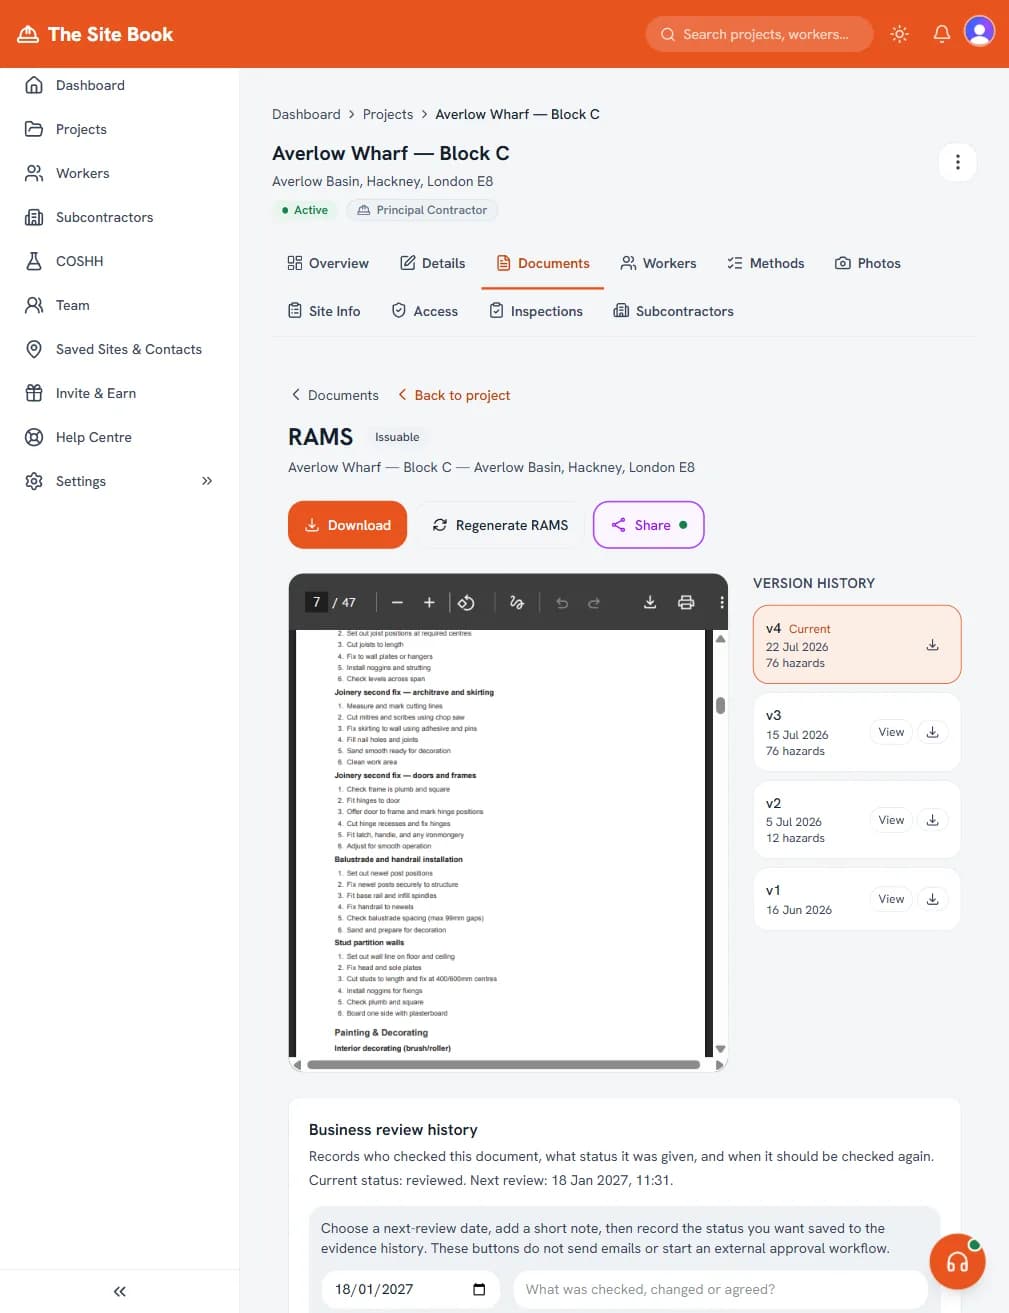
Task: Expand the Settings submenu arrows
Action: coord(207,481)
